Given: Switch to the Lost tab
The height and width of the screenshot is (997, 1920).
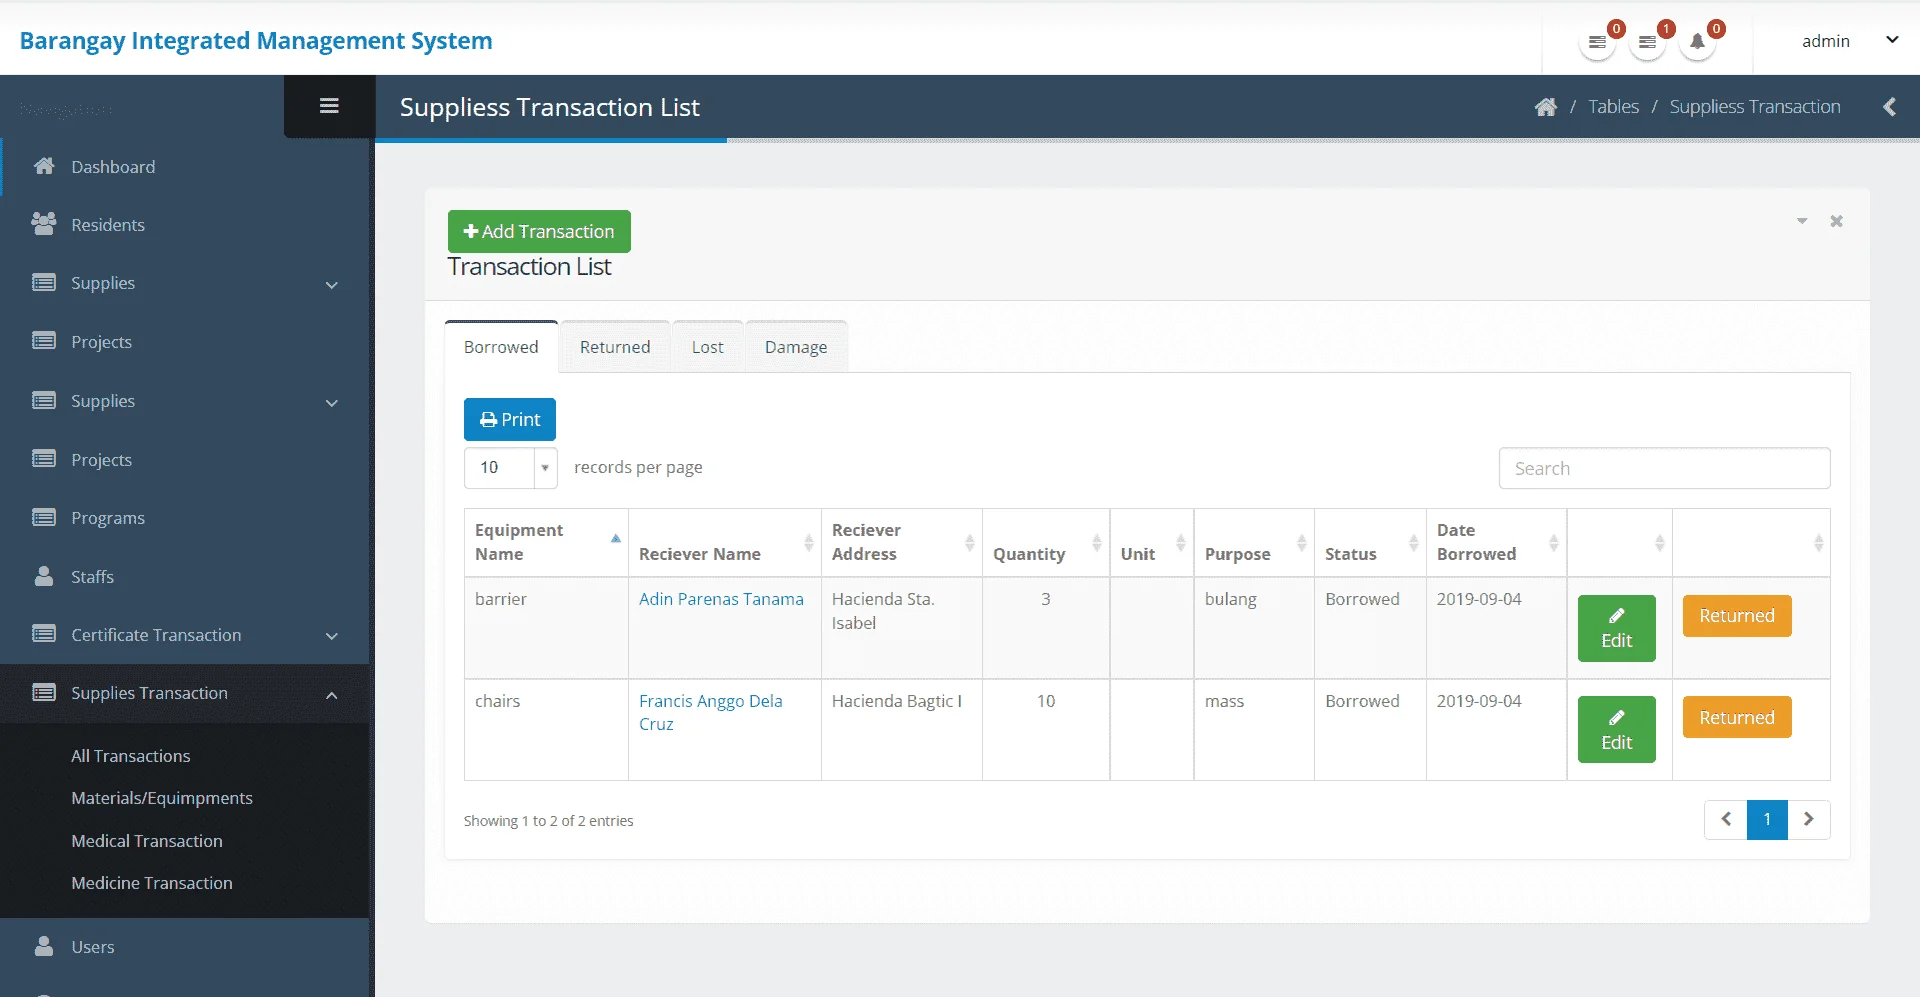Looking at the screenshot, I should (x=707, y=347).
